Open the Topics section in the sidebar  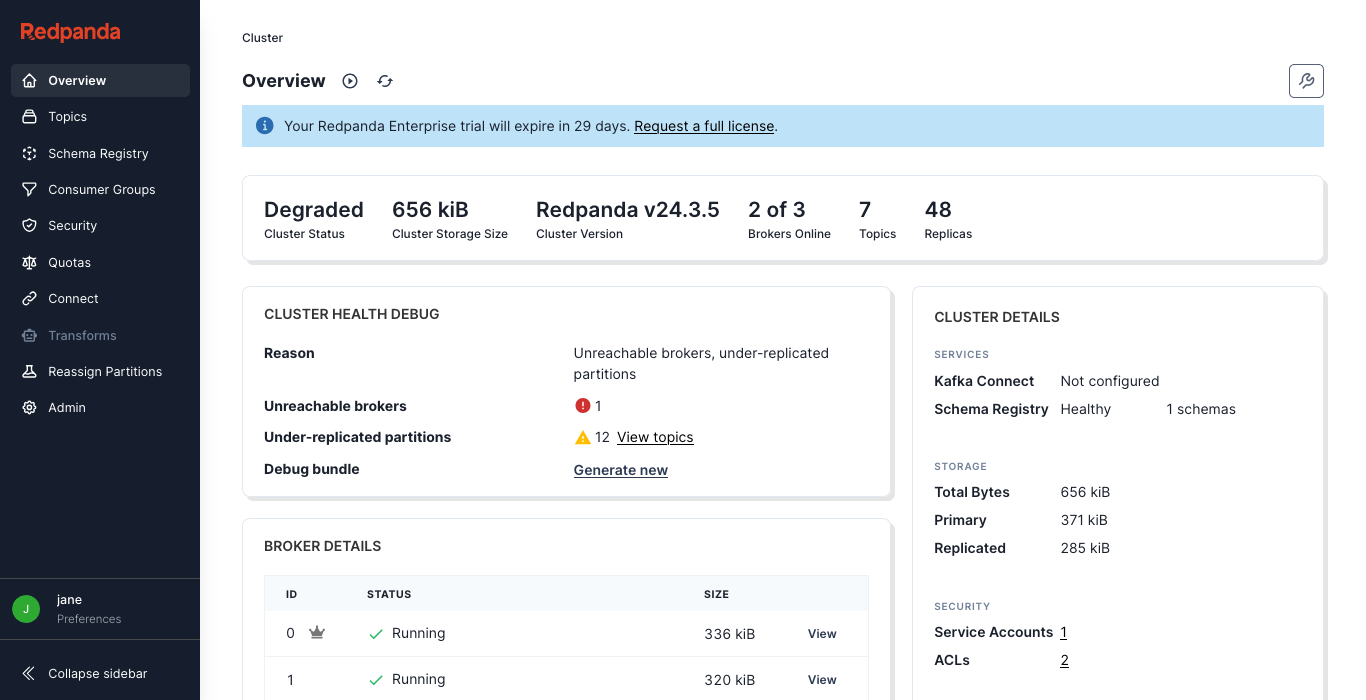[67, 116]
